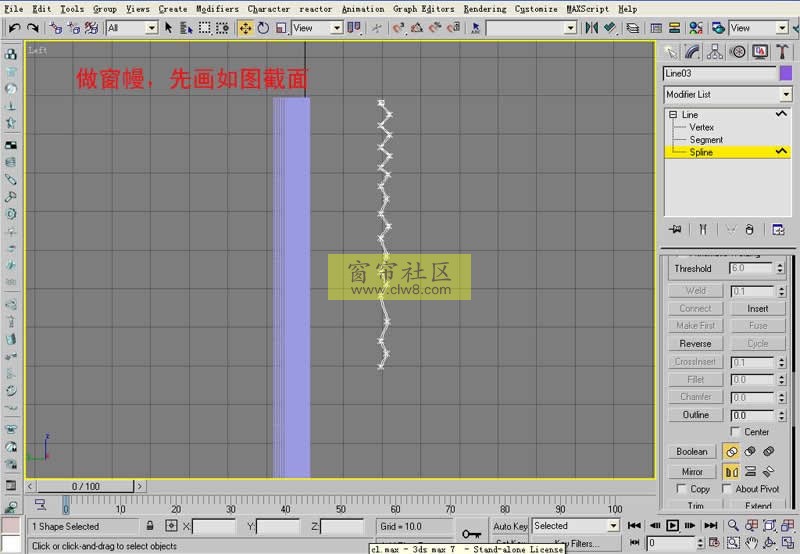Open the Graph Editors menu
This screenshot has height=554, width=800.
(423, 9)
